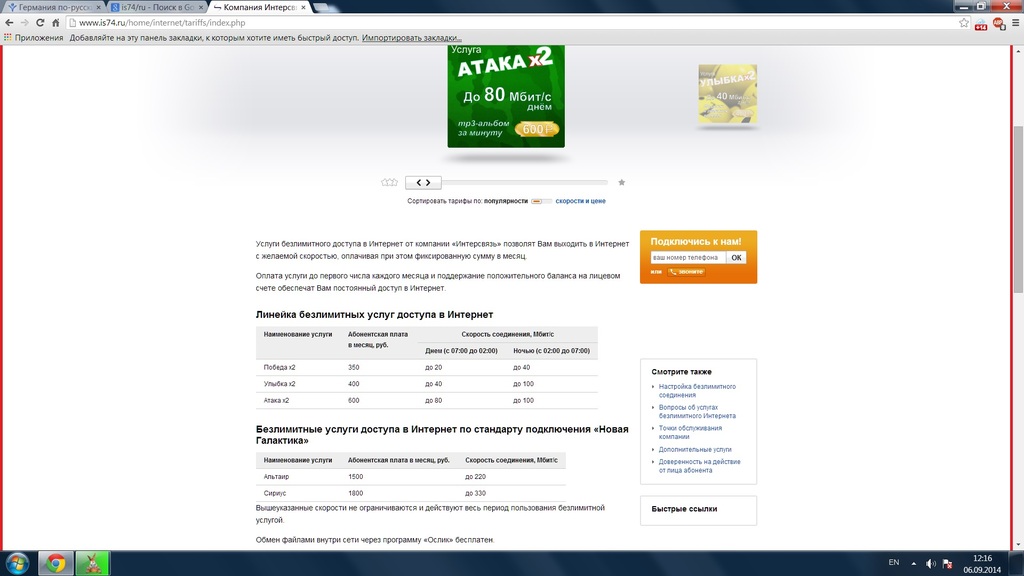Select the Атака x2 tariff banner
Image resolution: width=1024 pixels, height=576 pixels.
click(x=506, y=96)
